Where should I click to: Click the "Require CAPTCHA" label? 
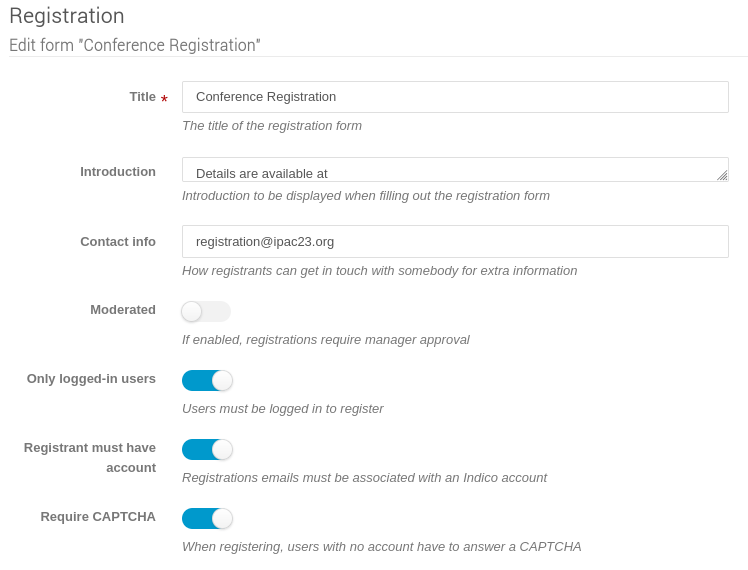coord(98,516)
